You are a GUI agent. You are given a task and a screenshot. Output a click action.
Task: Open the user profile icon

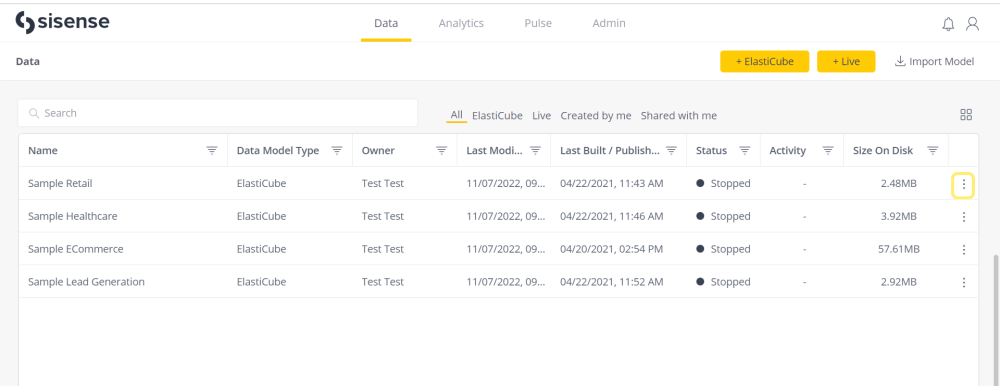972,24
